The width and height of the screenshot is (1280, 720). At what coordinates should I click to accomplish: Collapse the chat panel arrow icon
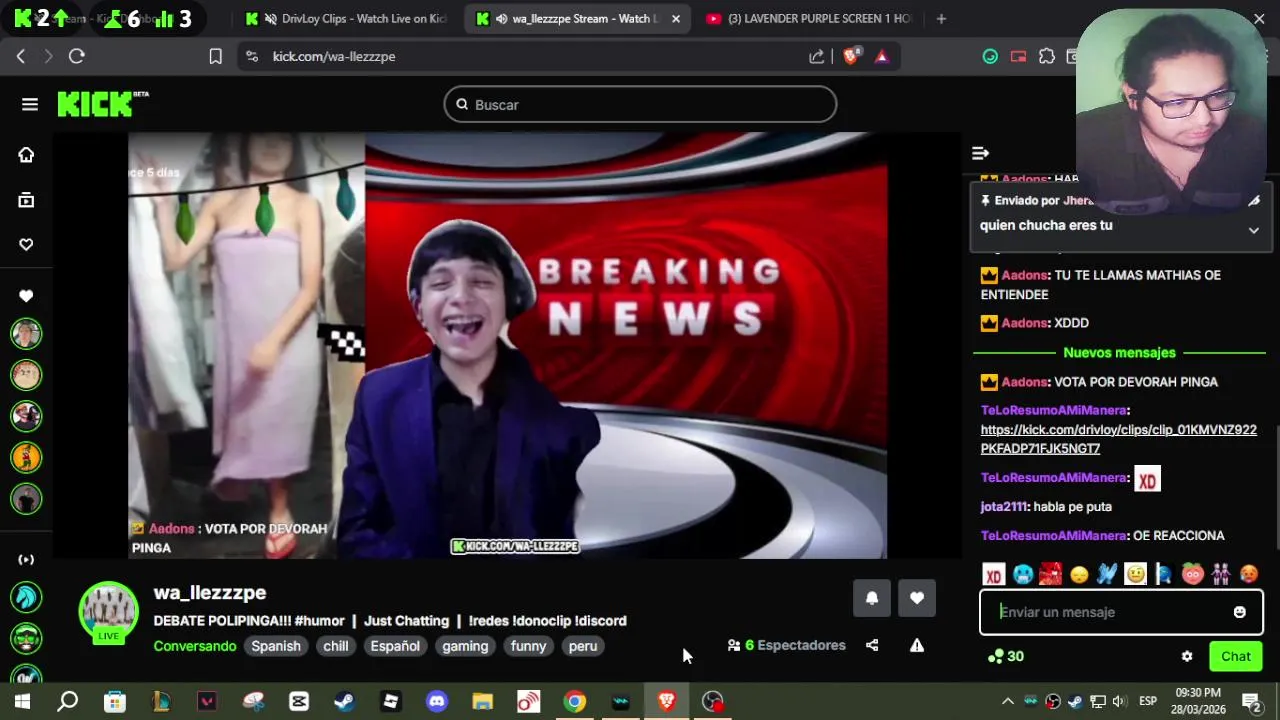click(x=980, y=153)
